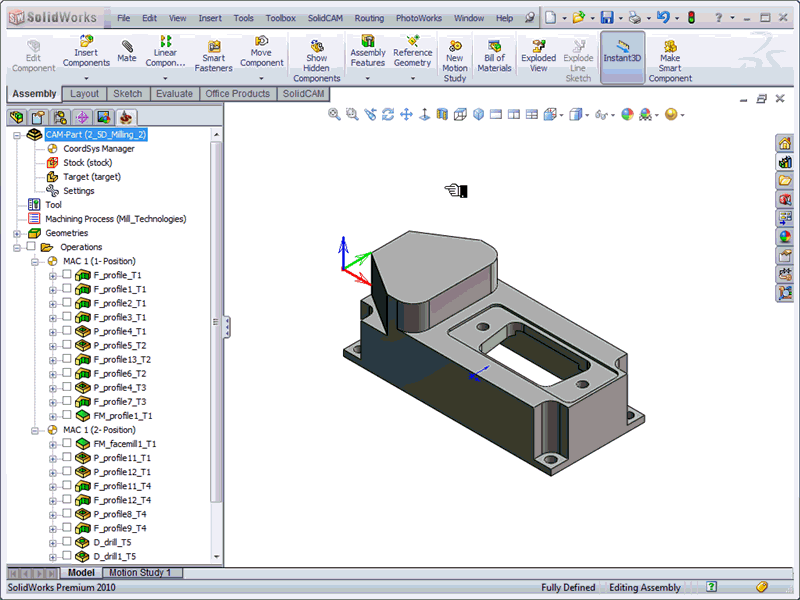Click the scroll down arrow of tree panel
The height and width of the screenshot is (600, 800).
[x=216, y=557]
